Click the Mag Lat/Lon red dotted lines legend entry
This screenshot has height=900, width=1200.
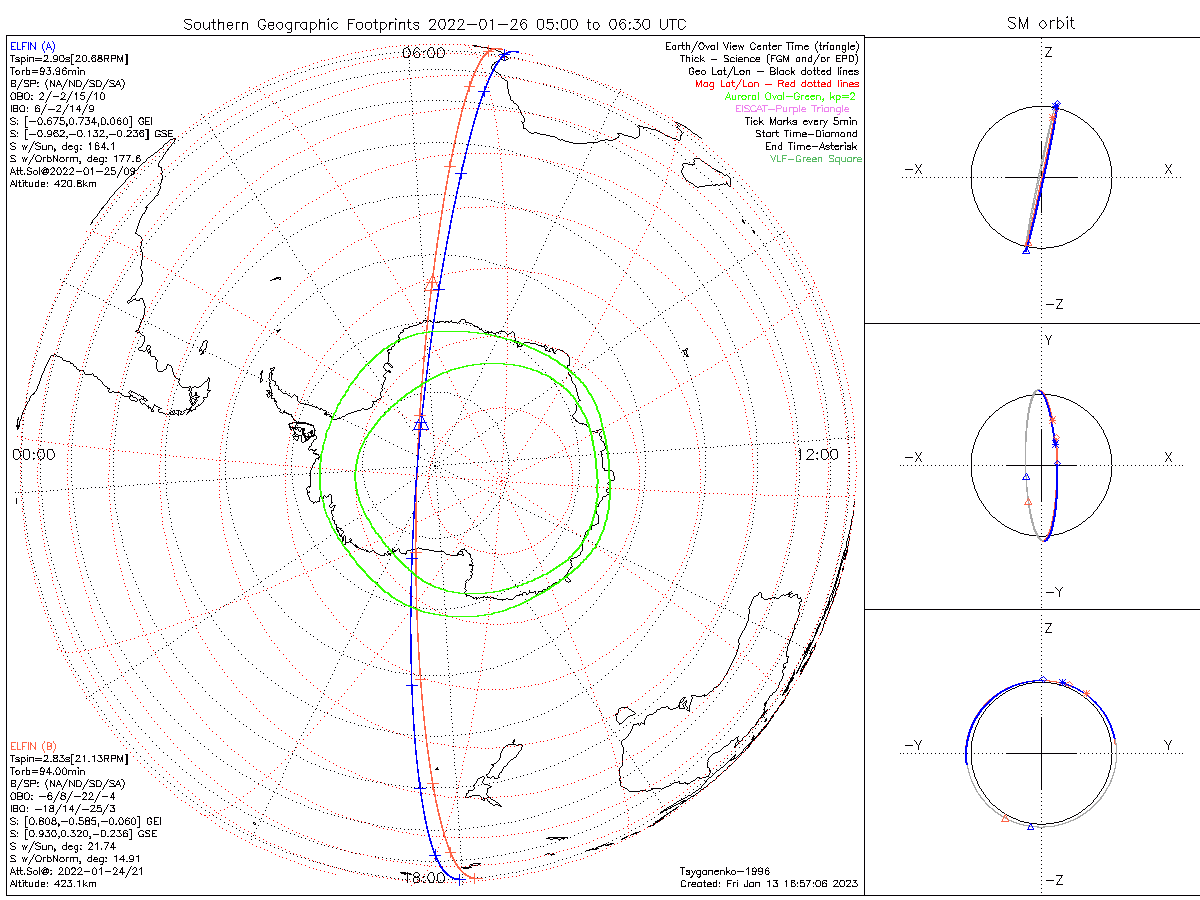777,84
